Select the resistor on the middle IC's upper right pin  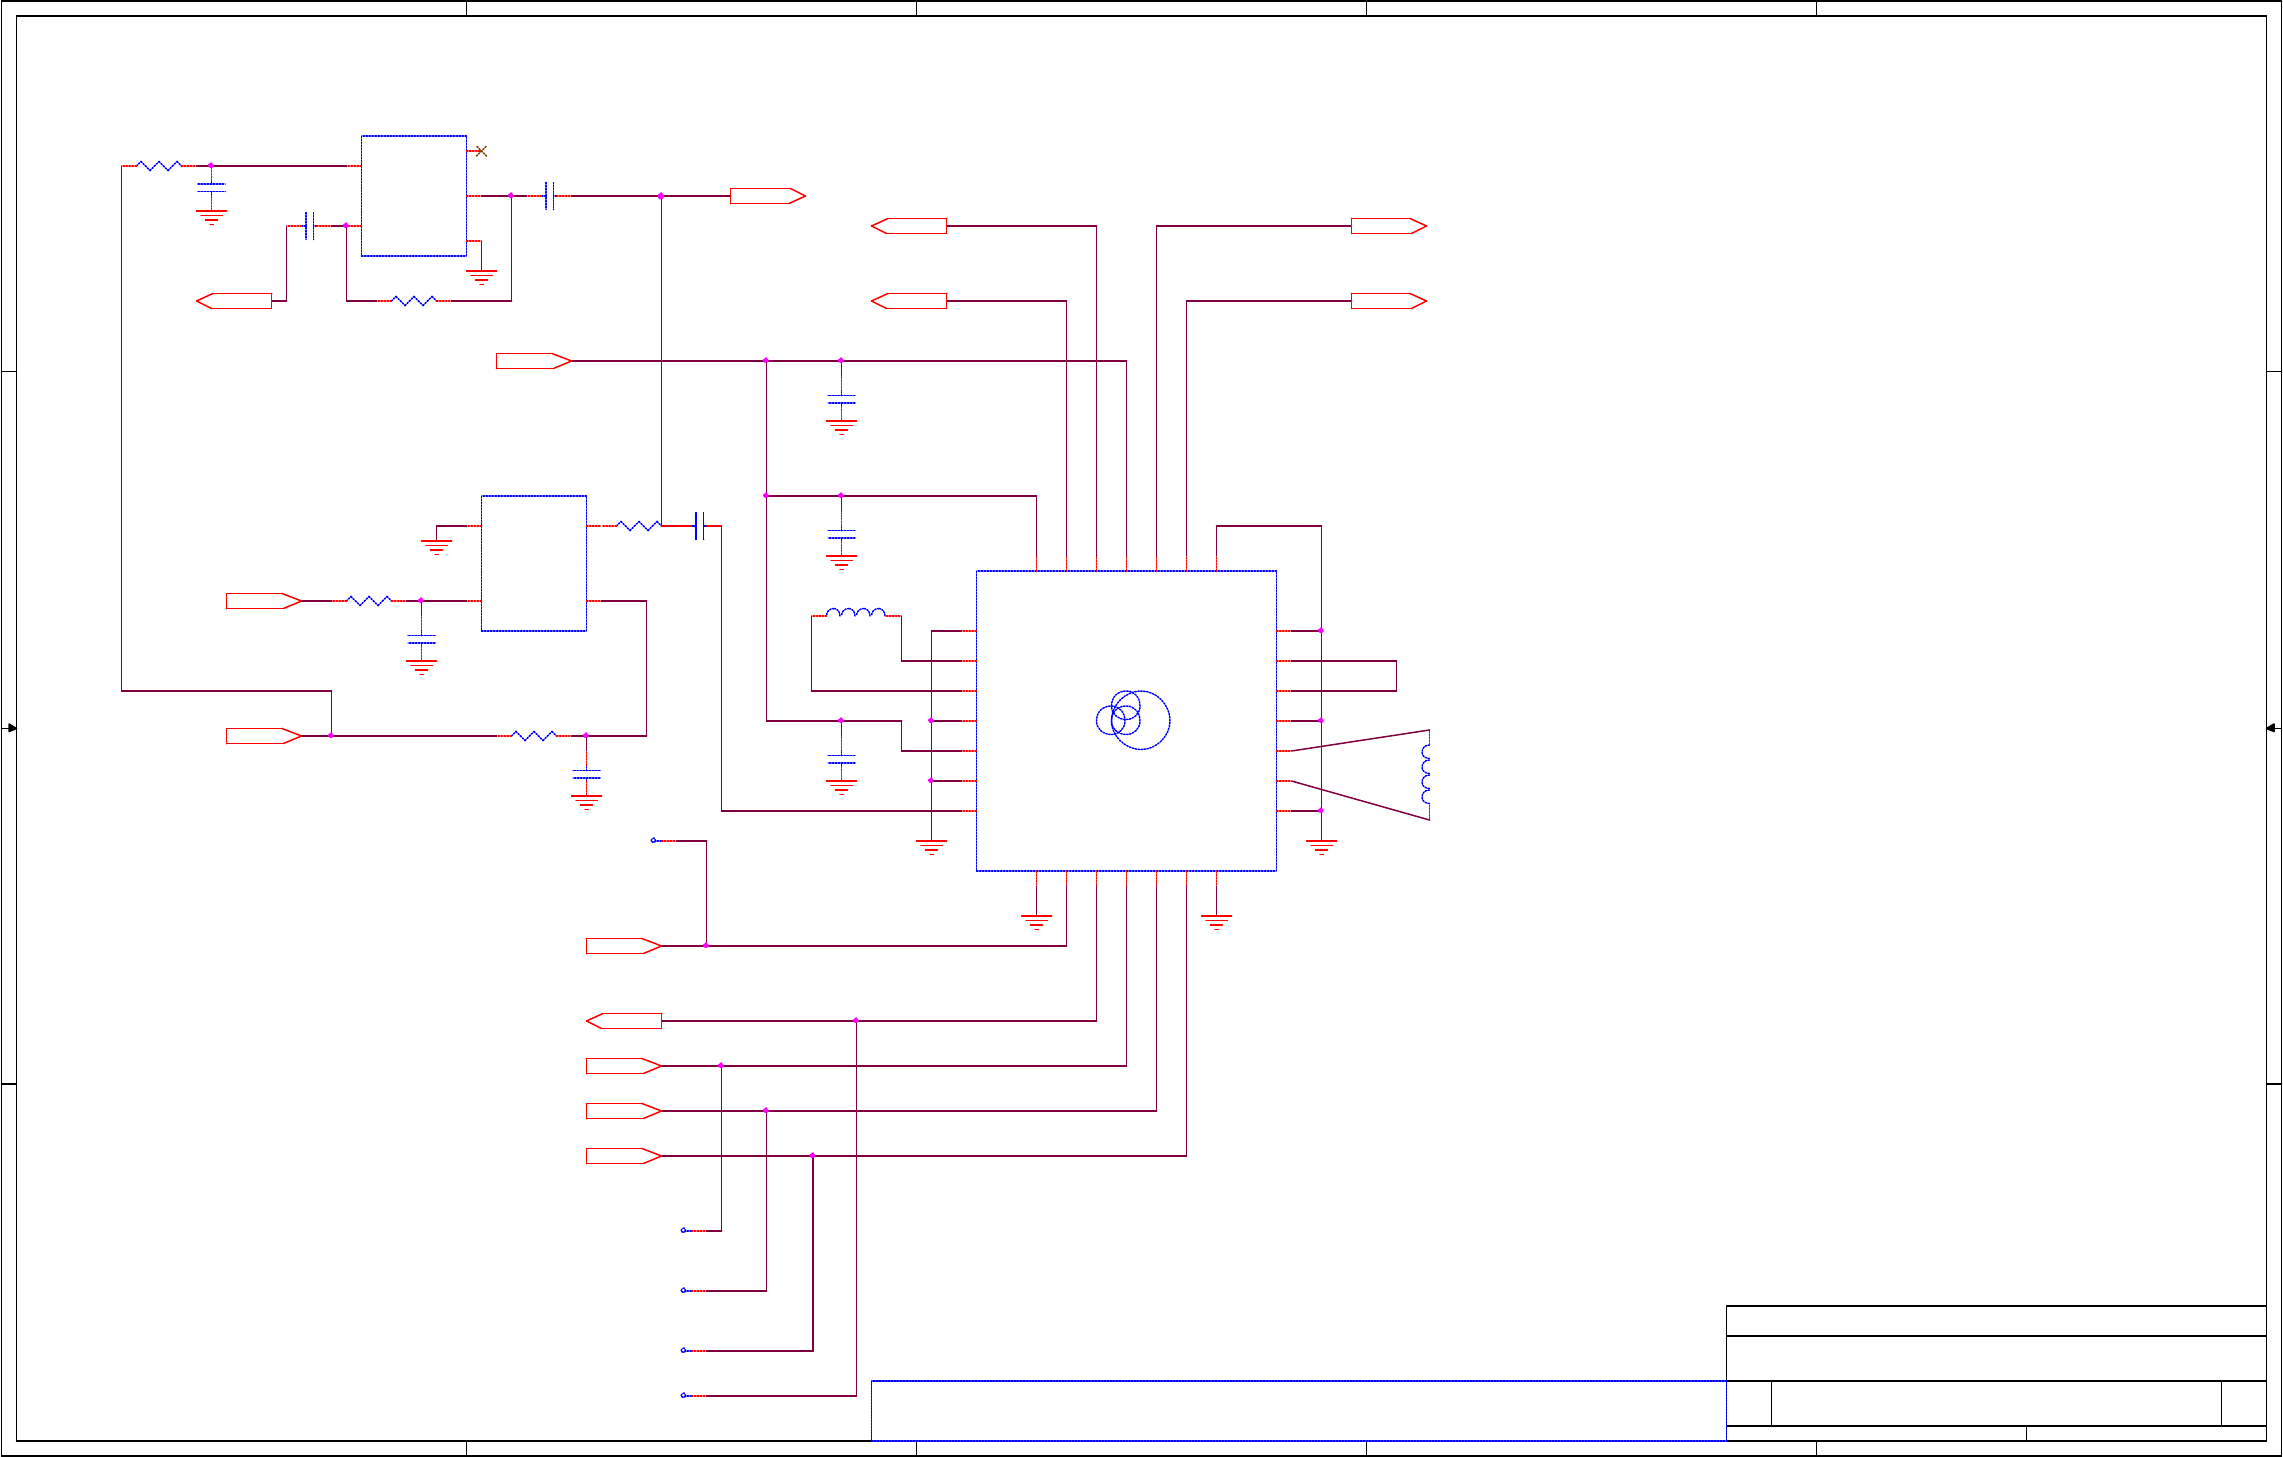pyautogui.click(x=639, y=525)
